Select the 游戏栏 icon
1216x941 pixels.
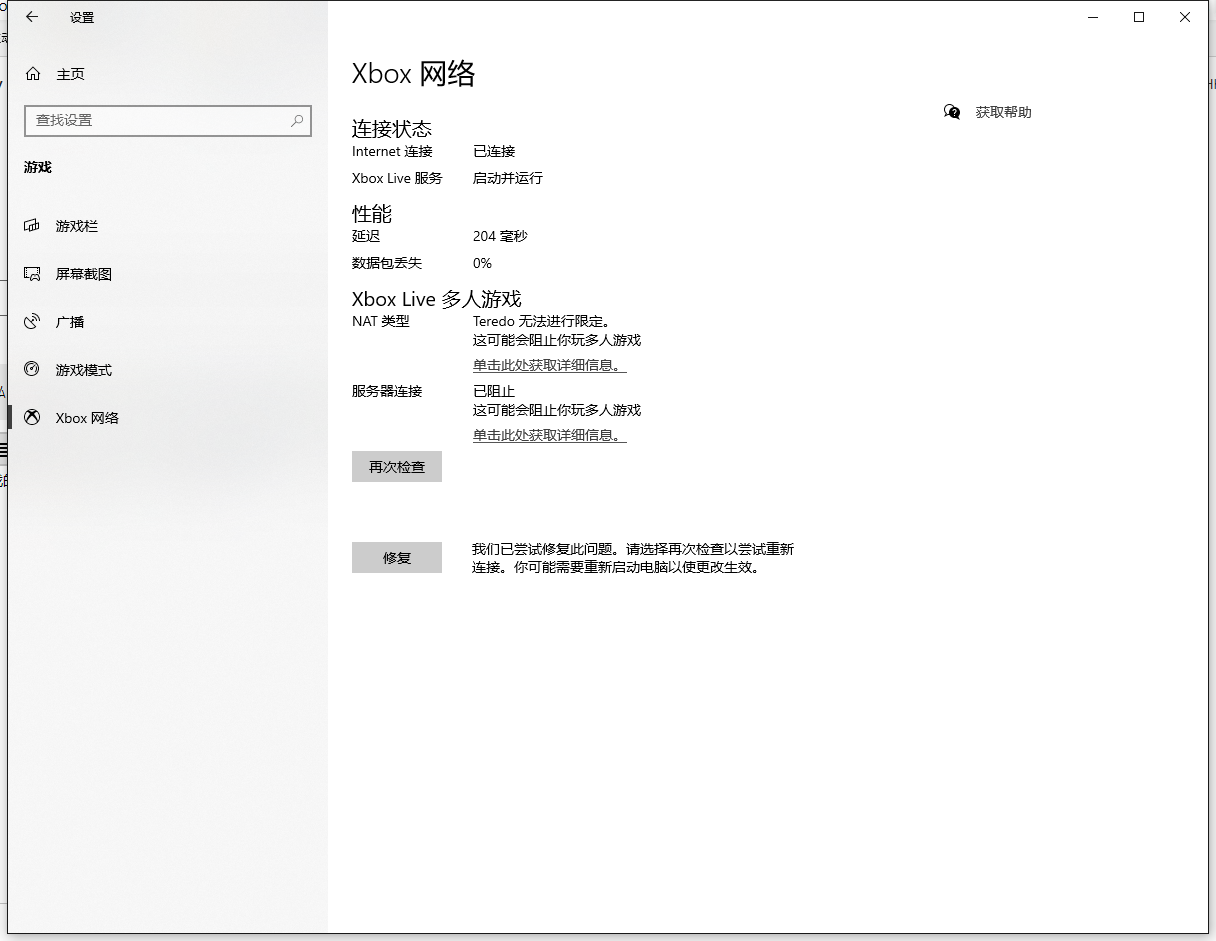[32, 226]
